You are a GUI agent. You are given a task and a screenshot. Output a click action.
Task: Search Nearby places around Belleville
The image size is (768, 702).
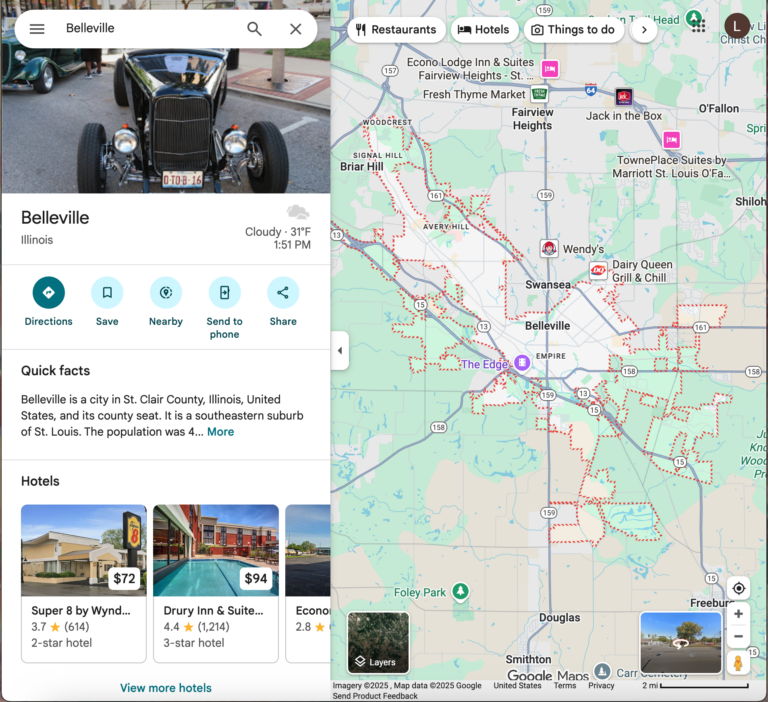165,293
